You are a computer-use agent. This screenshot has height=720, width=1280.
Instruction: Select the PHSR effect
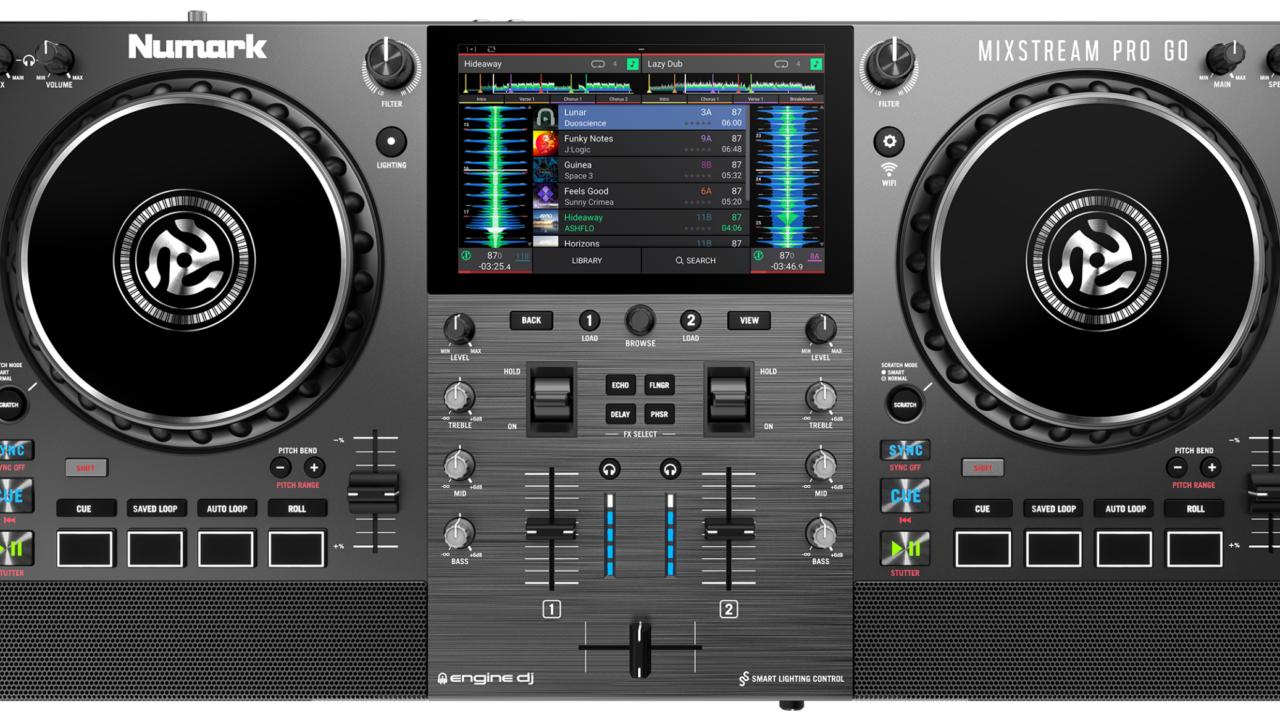point(661,414)
